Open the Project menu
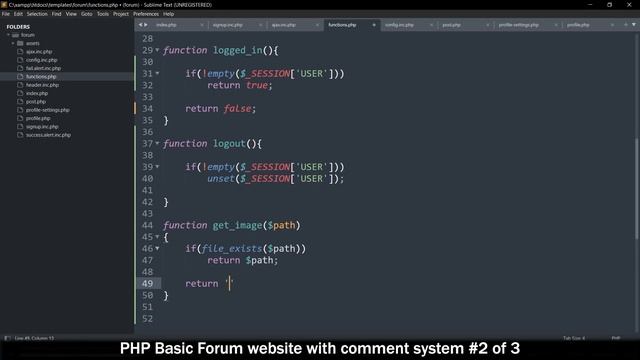Viewport: 640px width, 360px height. coord(121,14)
